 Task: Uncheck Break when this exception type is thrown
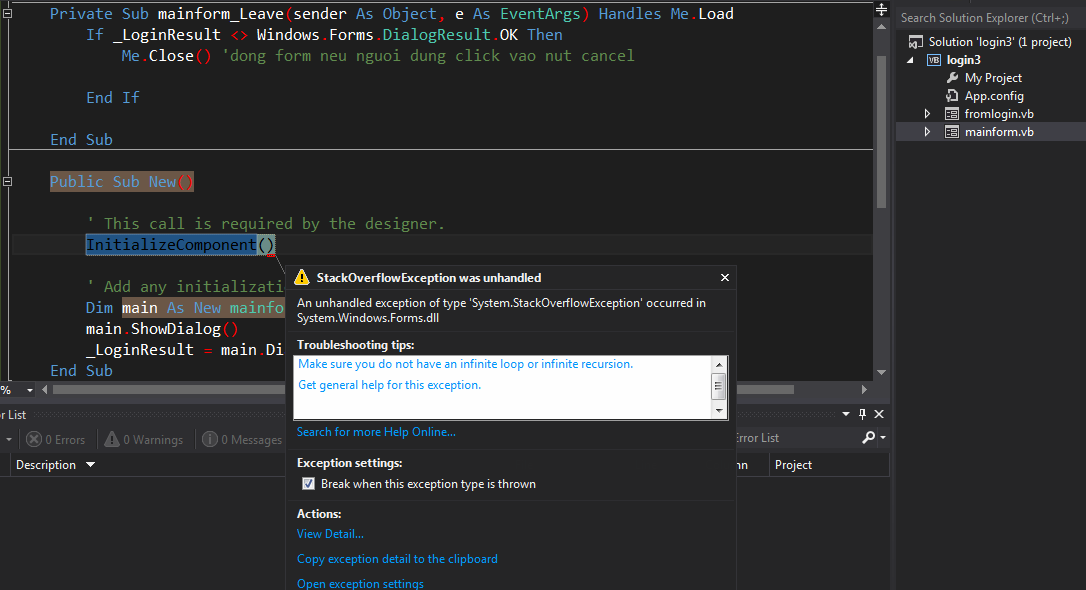pos(308,482)
